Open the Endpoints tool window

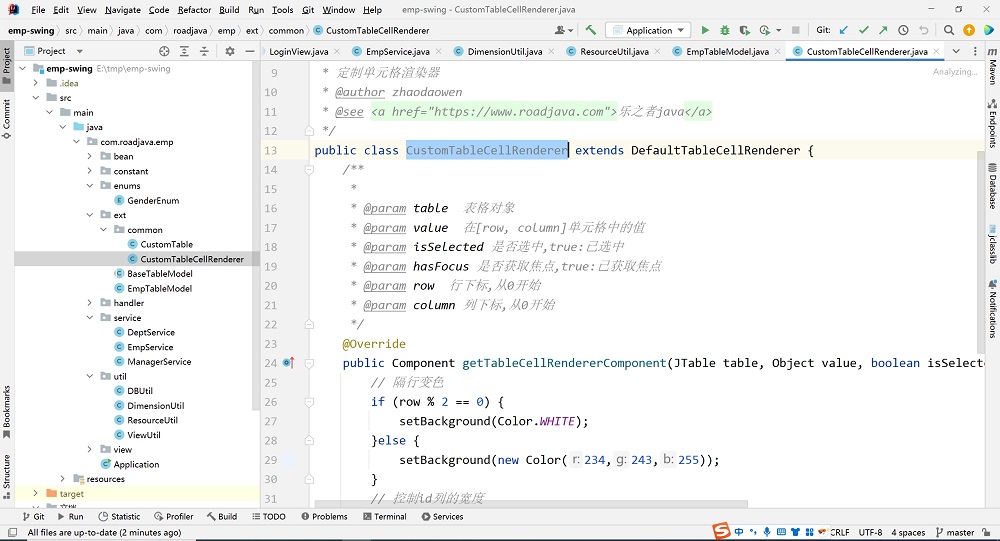(x=992, y=123)
